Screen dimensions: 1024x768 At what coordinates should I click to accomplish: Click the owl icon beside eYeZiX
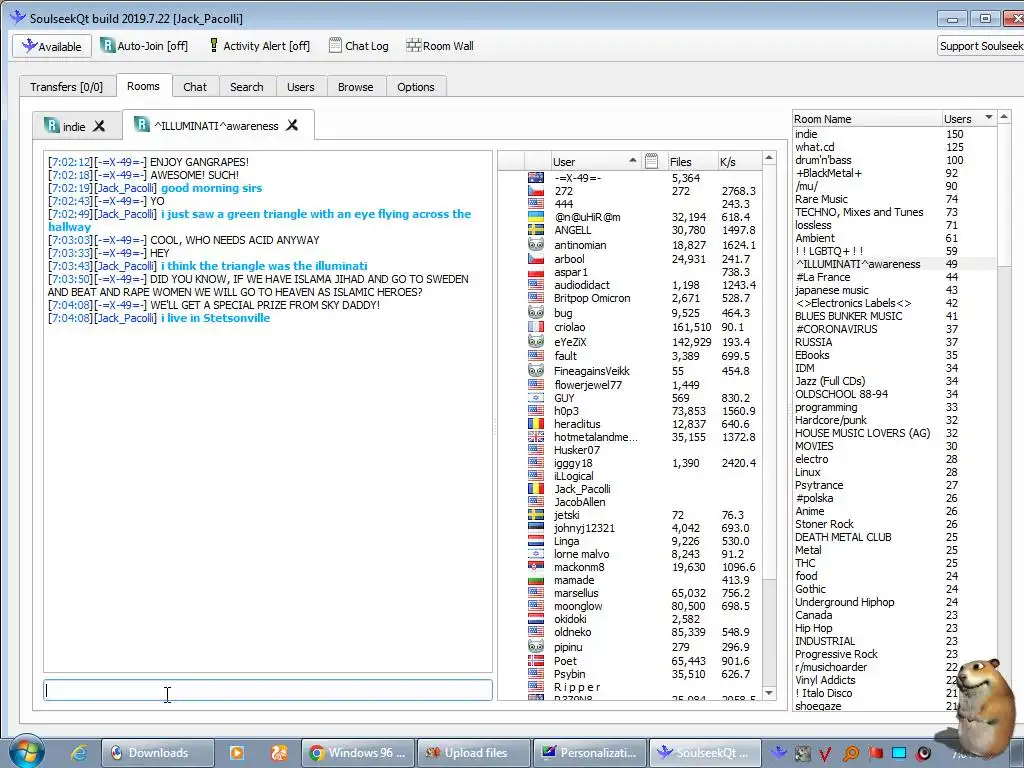tap(536, 341)
